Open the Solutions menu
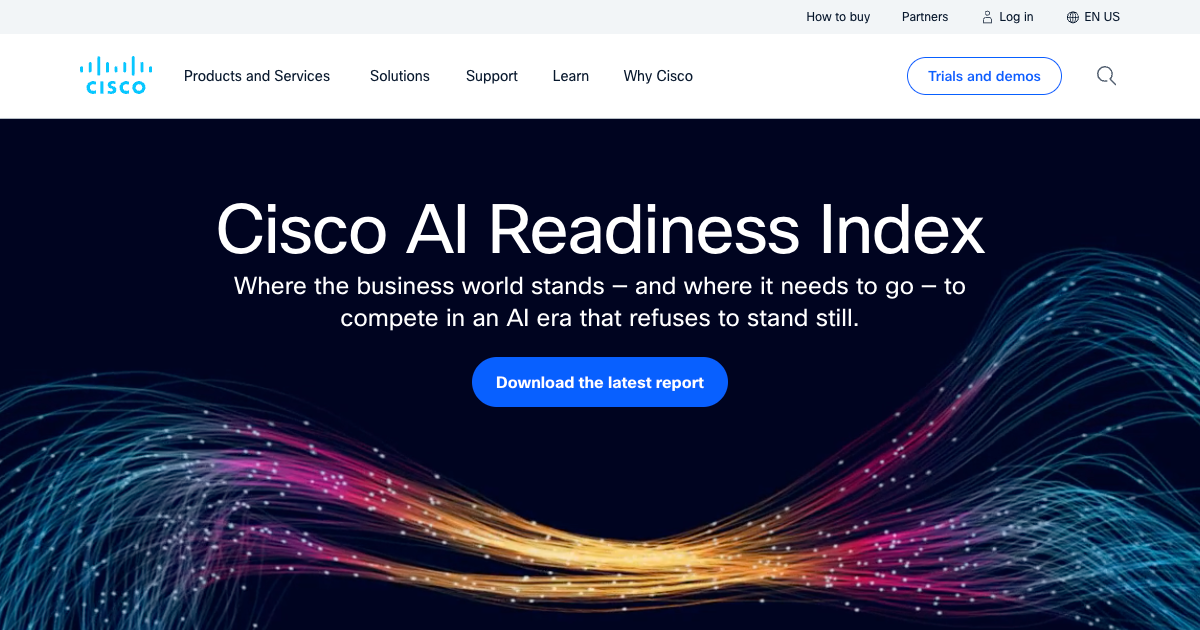This screenshot has height=630, width=1200. point(400,76)
